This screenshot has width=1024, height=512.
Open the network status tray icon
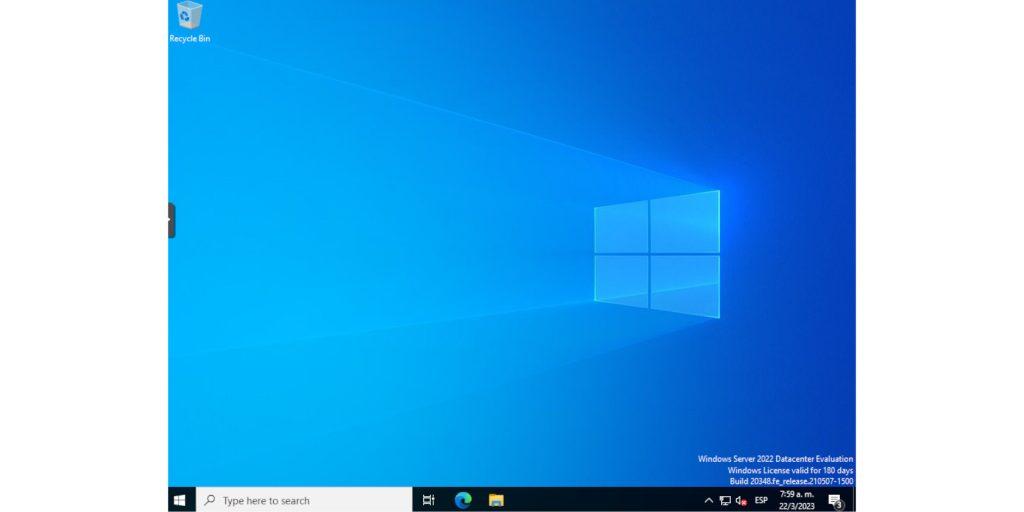point(725,501)
